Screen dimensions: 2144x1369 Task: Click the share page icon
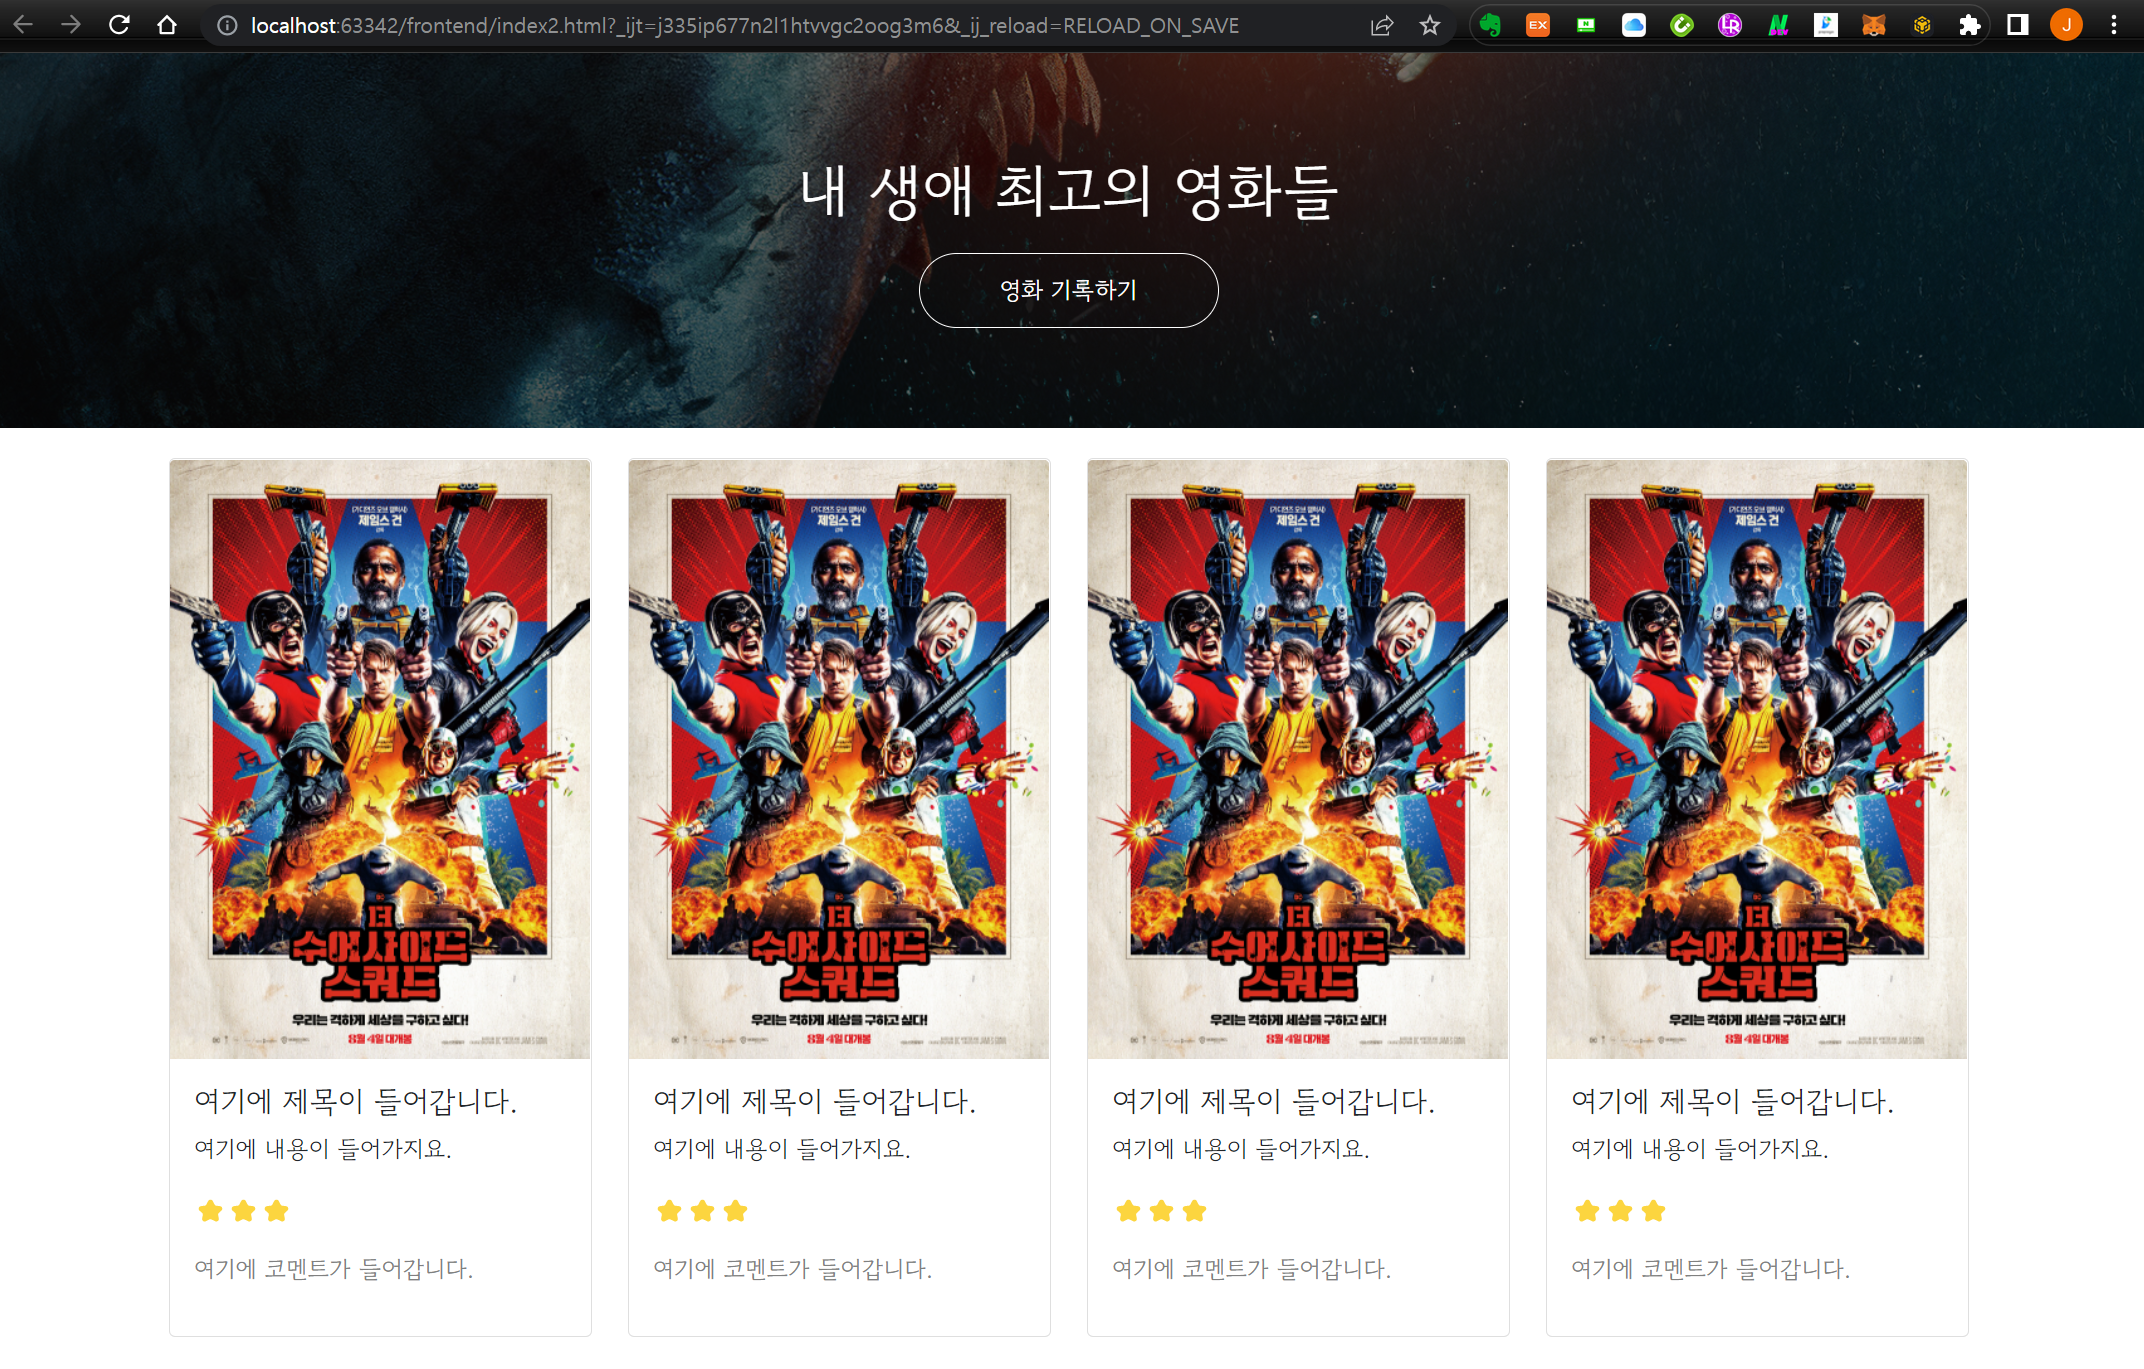click(1382, 25)
